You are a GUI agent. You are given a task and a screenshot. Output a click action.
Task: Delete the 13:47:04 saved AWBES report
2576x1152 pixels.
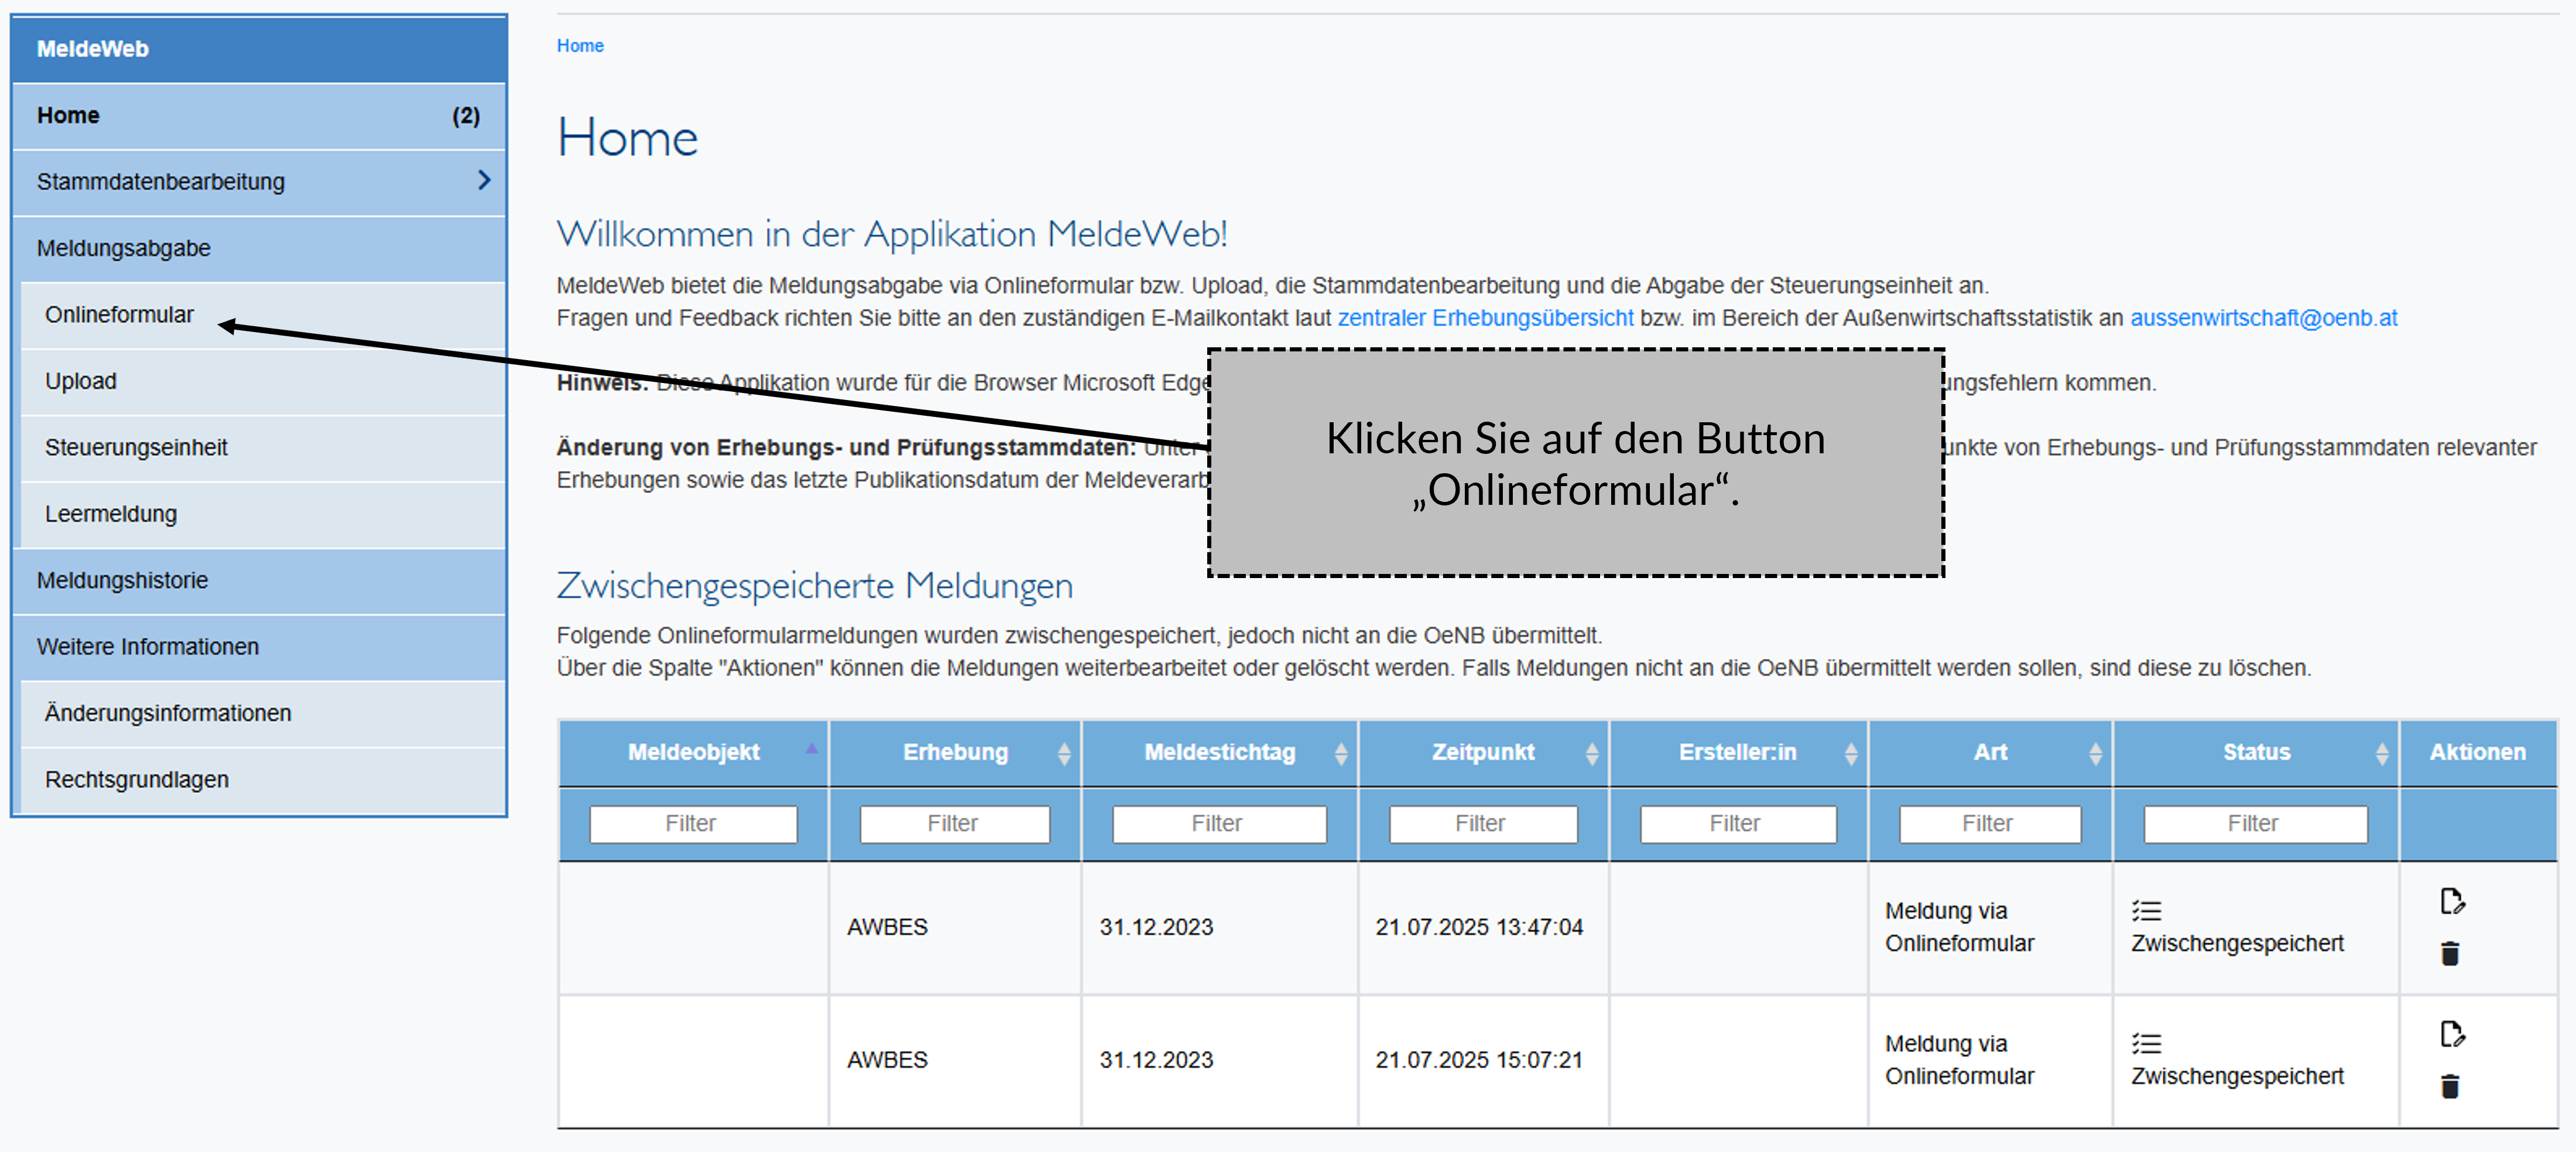[2449, 953]
